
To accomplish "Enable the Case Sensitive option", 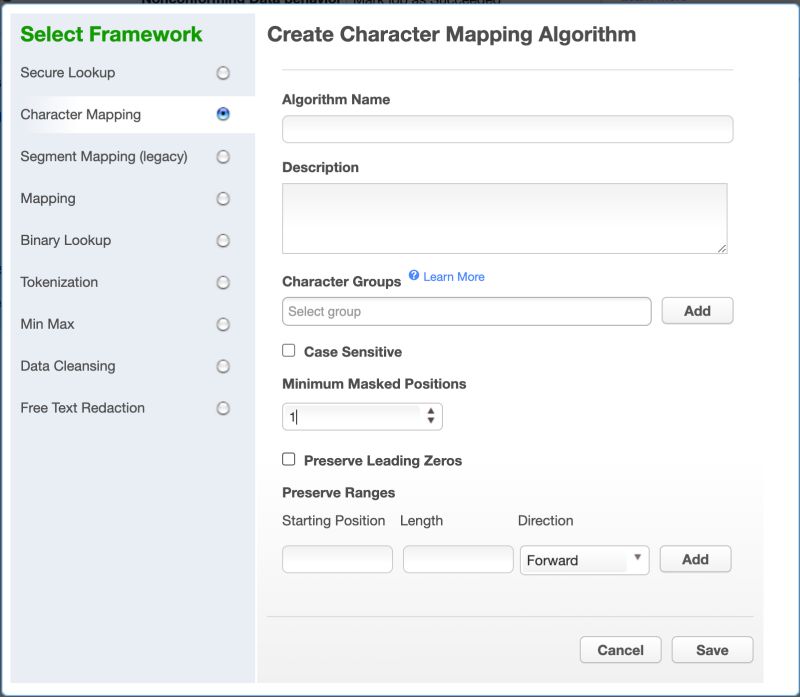I will pos(289,351).
